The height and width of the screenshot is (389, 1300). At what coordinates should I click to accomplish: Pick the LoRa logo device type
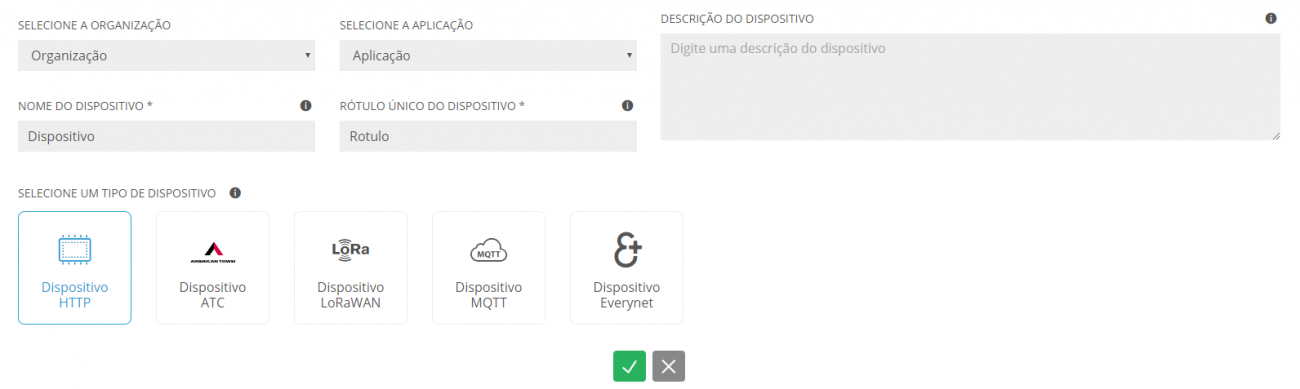[351, 250]
